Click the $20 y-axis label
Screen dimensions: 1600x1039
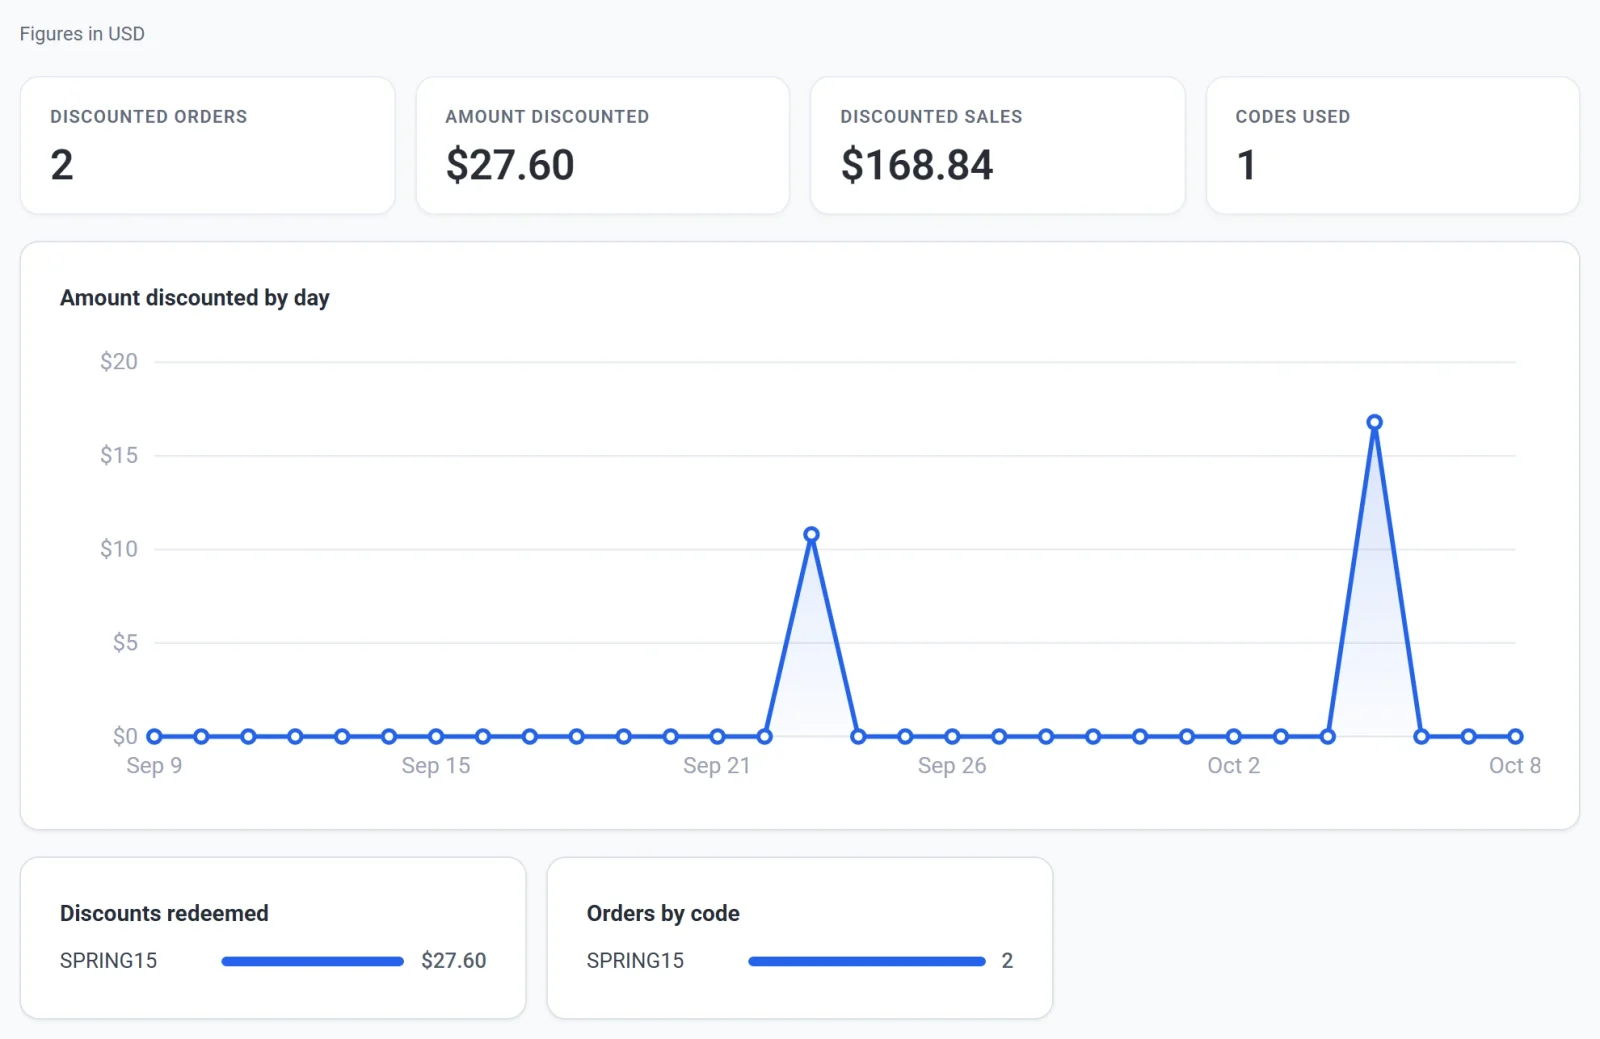coord(119,362)
